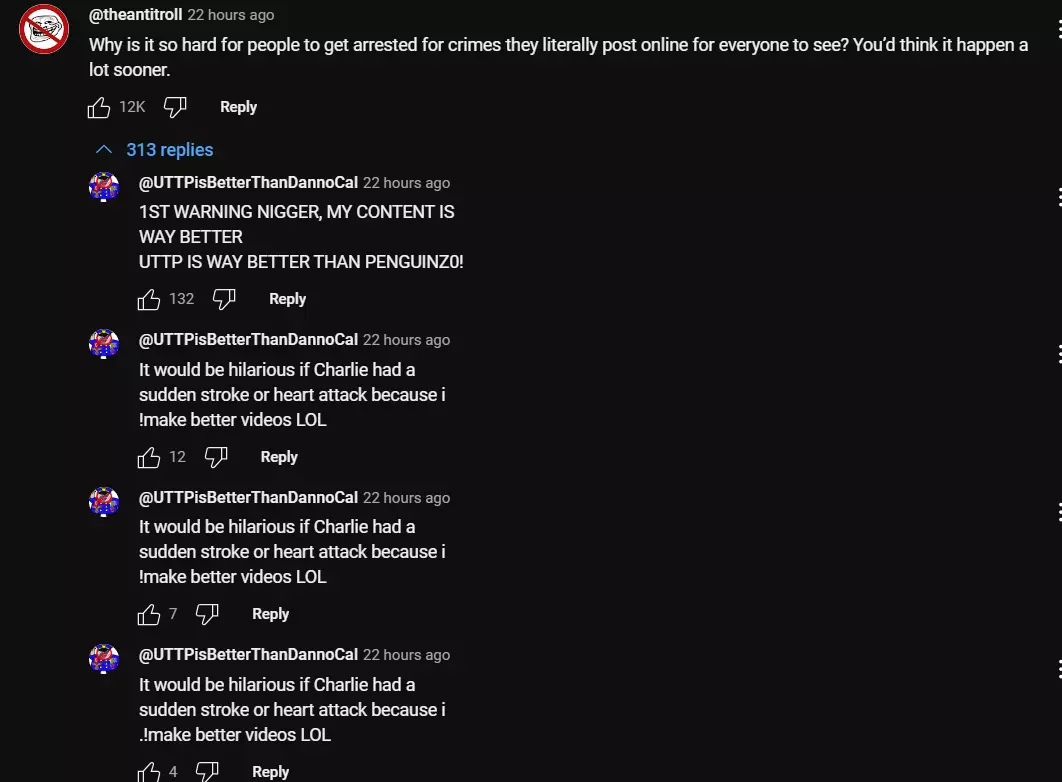The width and height of the screenshot is (1062, 782).
Task: Open the @theantitroll username link
Action: coord(135,15)
